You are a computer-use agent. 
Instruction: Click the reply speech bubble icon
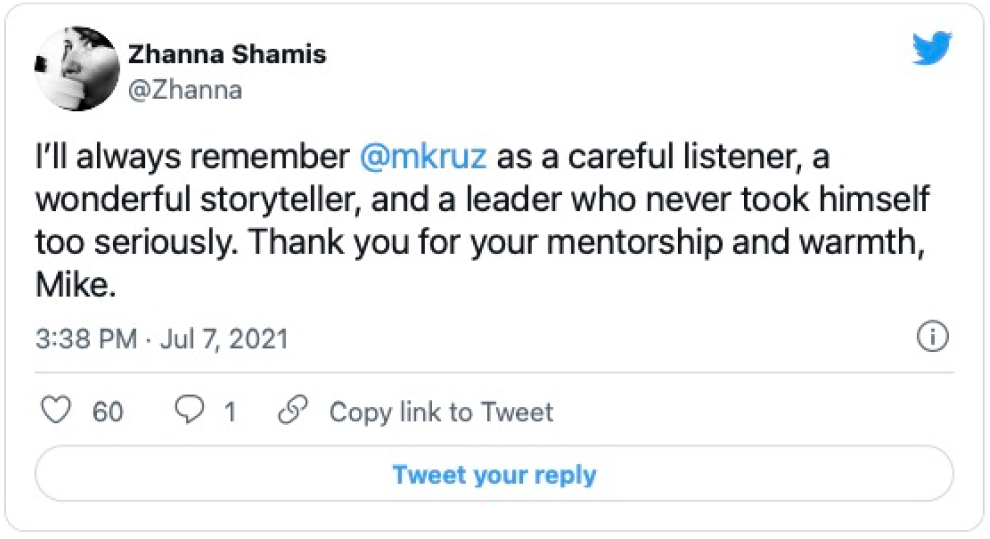pyautogui.click(x=190, y=411)
